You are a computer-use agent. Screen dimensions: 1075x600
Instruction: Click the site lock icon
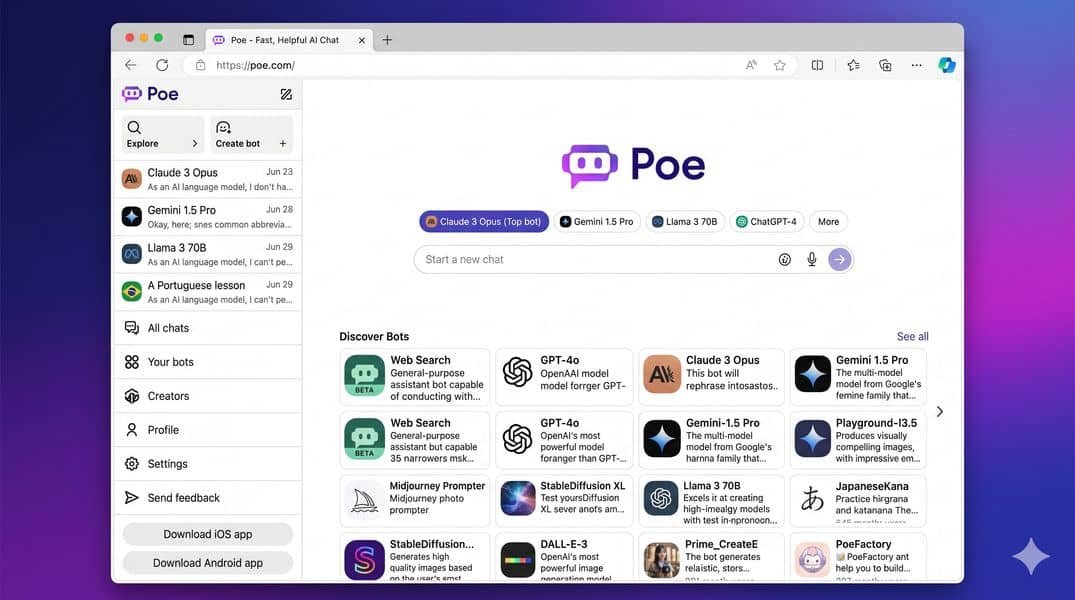[200, 65]
